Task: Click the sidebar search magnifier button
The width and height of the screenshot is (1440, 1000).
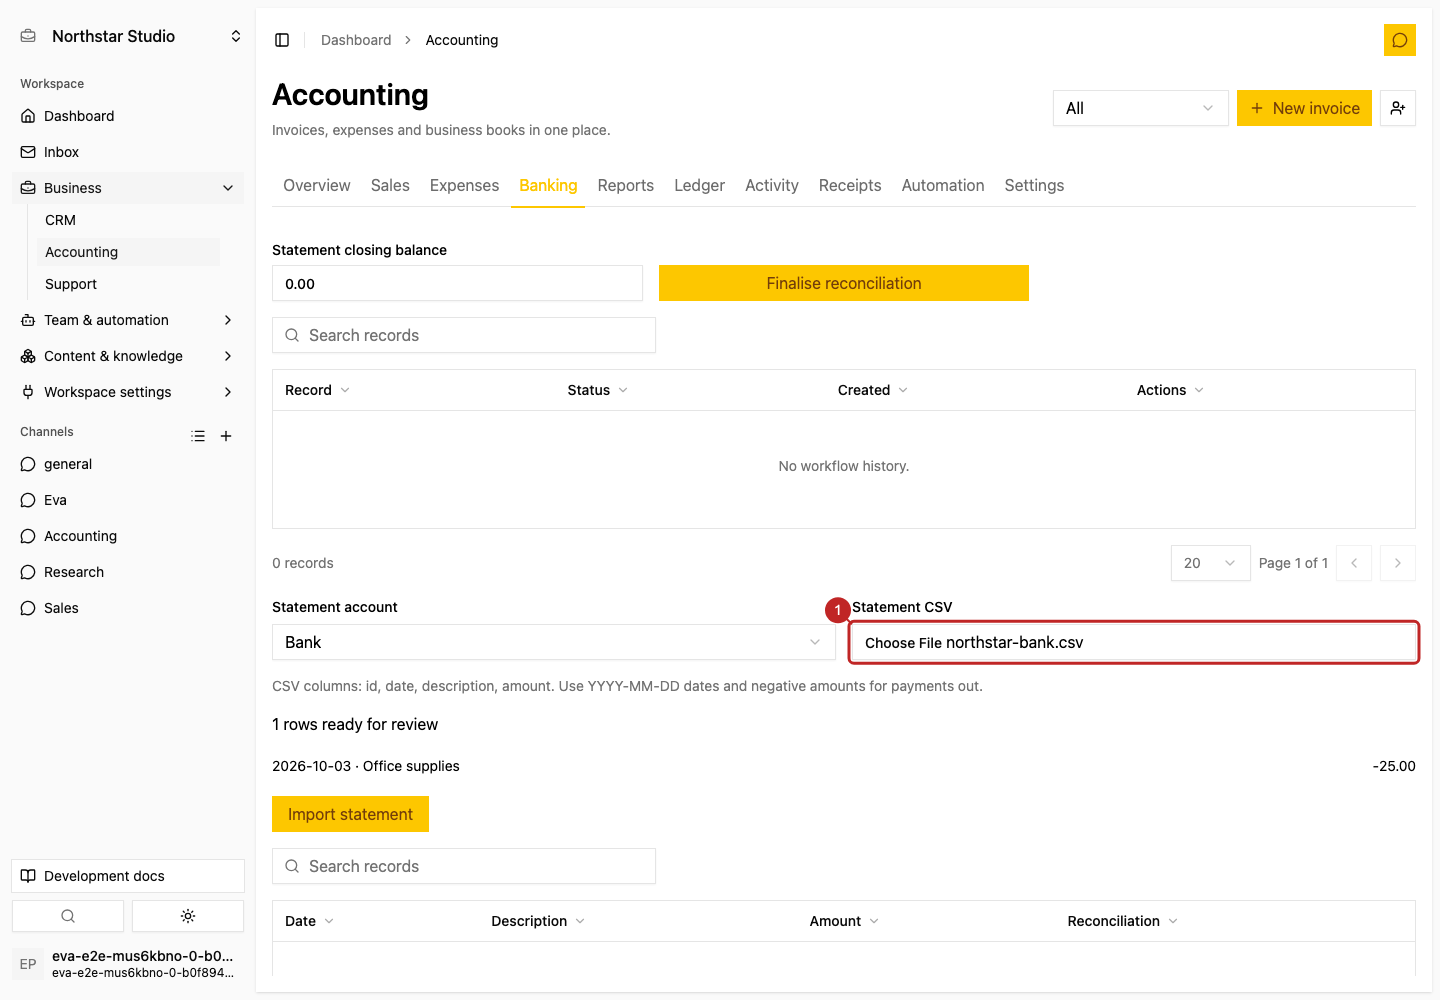Action: tap(68, 916)
